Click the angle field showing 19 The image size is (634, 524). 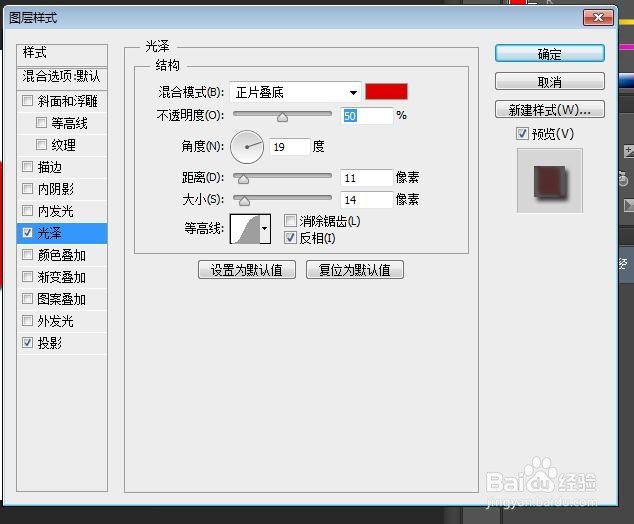pos(290,147)
